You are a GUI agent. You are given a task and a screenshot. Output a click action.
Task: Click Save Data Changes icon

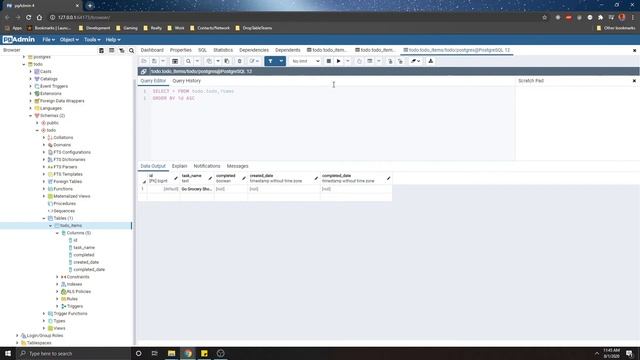175,61
